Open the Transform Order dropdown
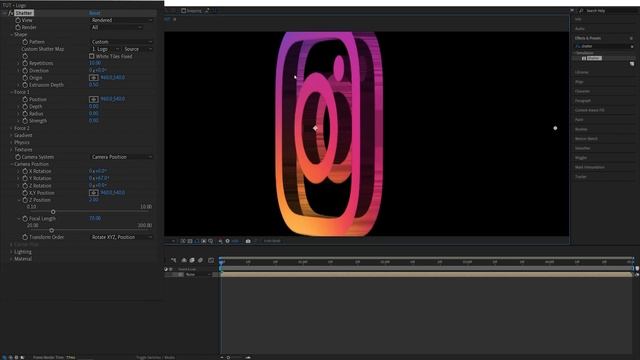Viewport: 640px width, 360px height. [x=122, y=237]
